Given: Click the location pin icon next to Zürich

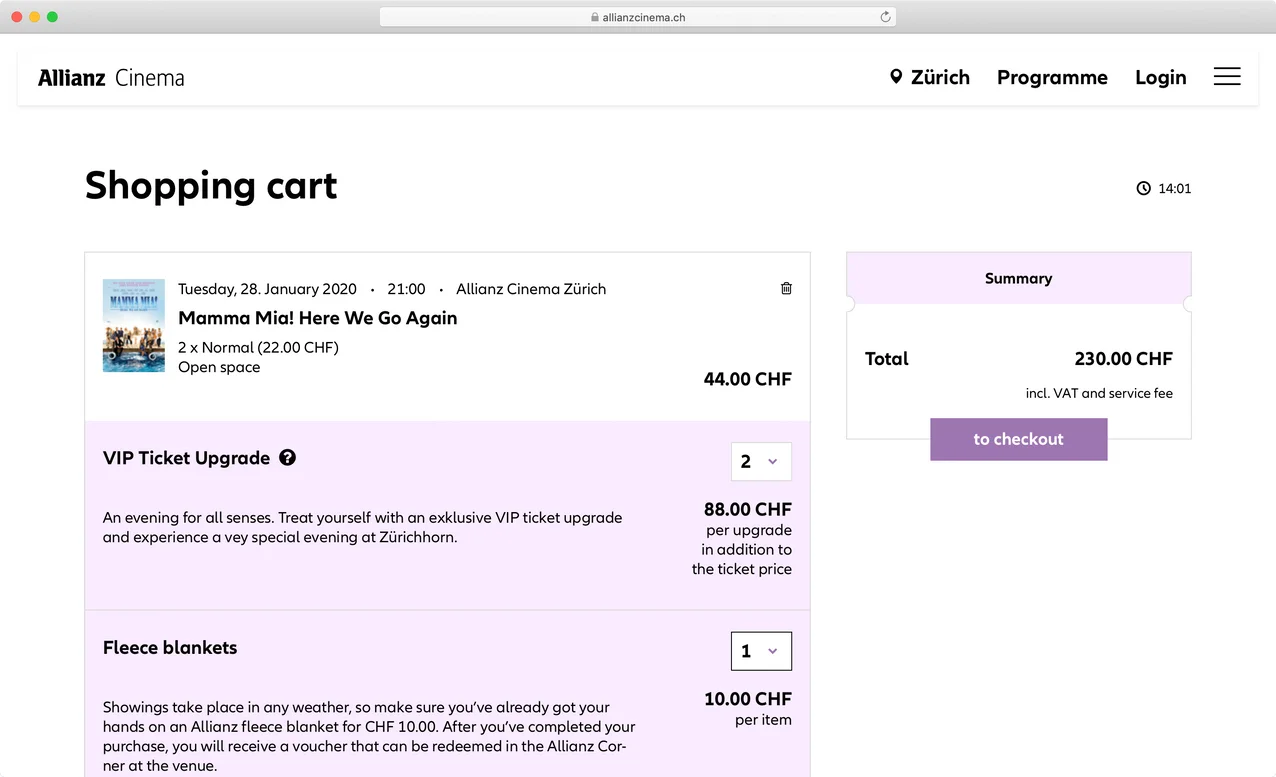Looking at the screenshot, I should [x=897, y=77].
